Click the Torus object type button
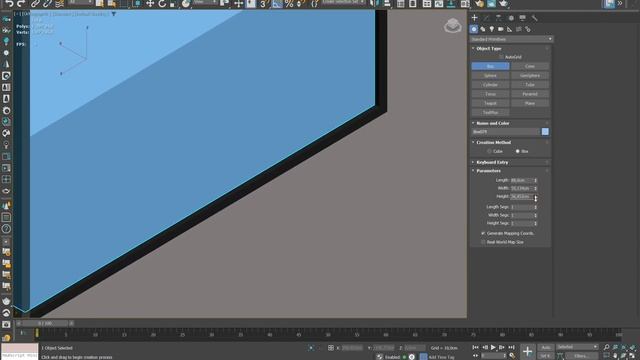Viewport: 640px width, 360px height. pyautogui.click(x=490, y=94)
